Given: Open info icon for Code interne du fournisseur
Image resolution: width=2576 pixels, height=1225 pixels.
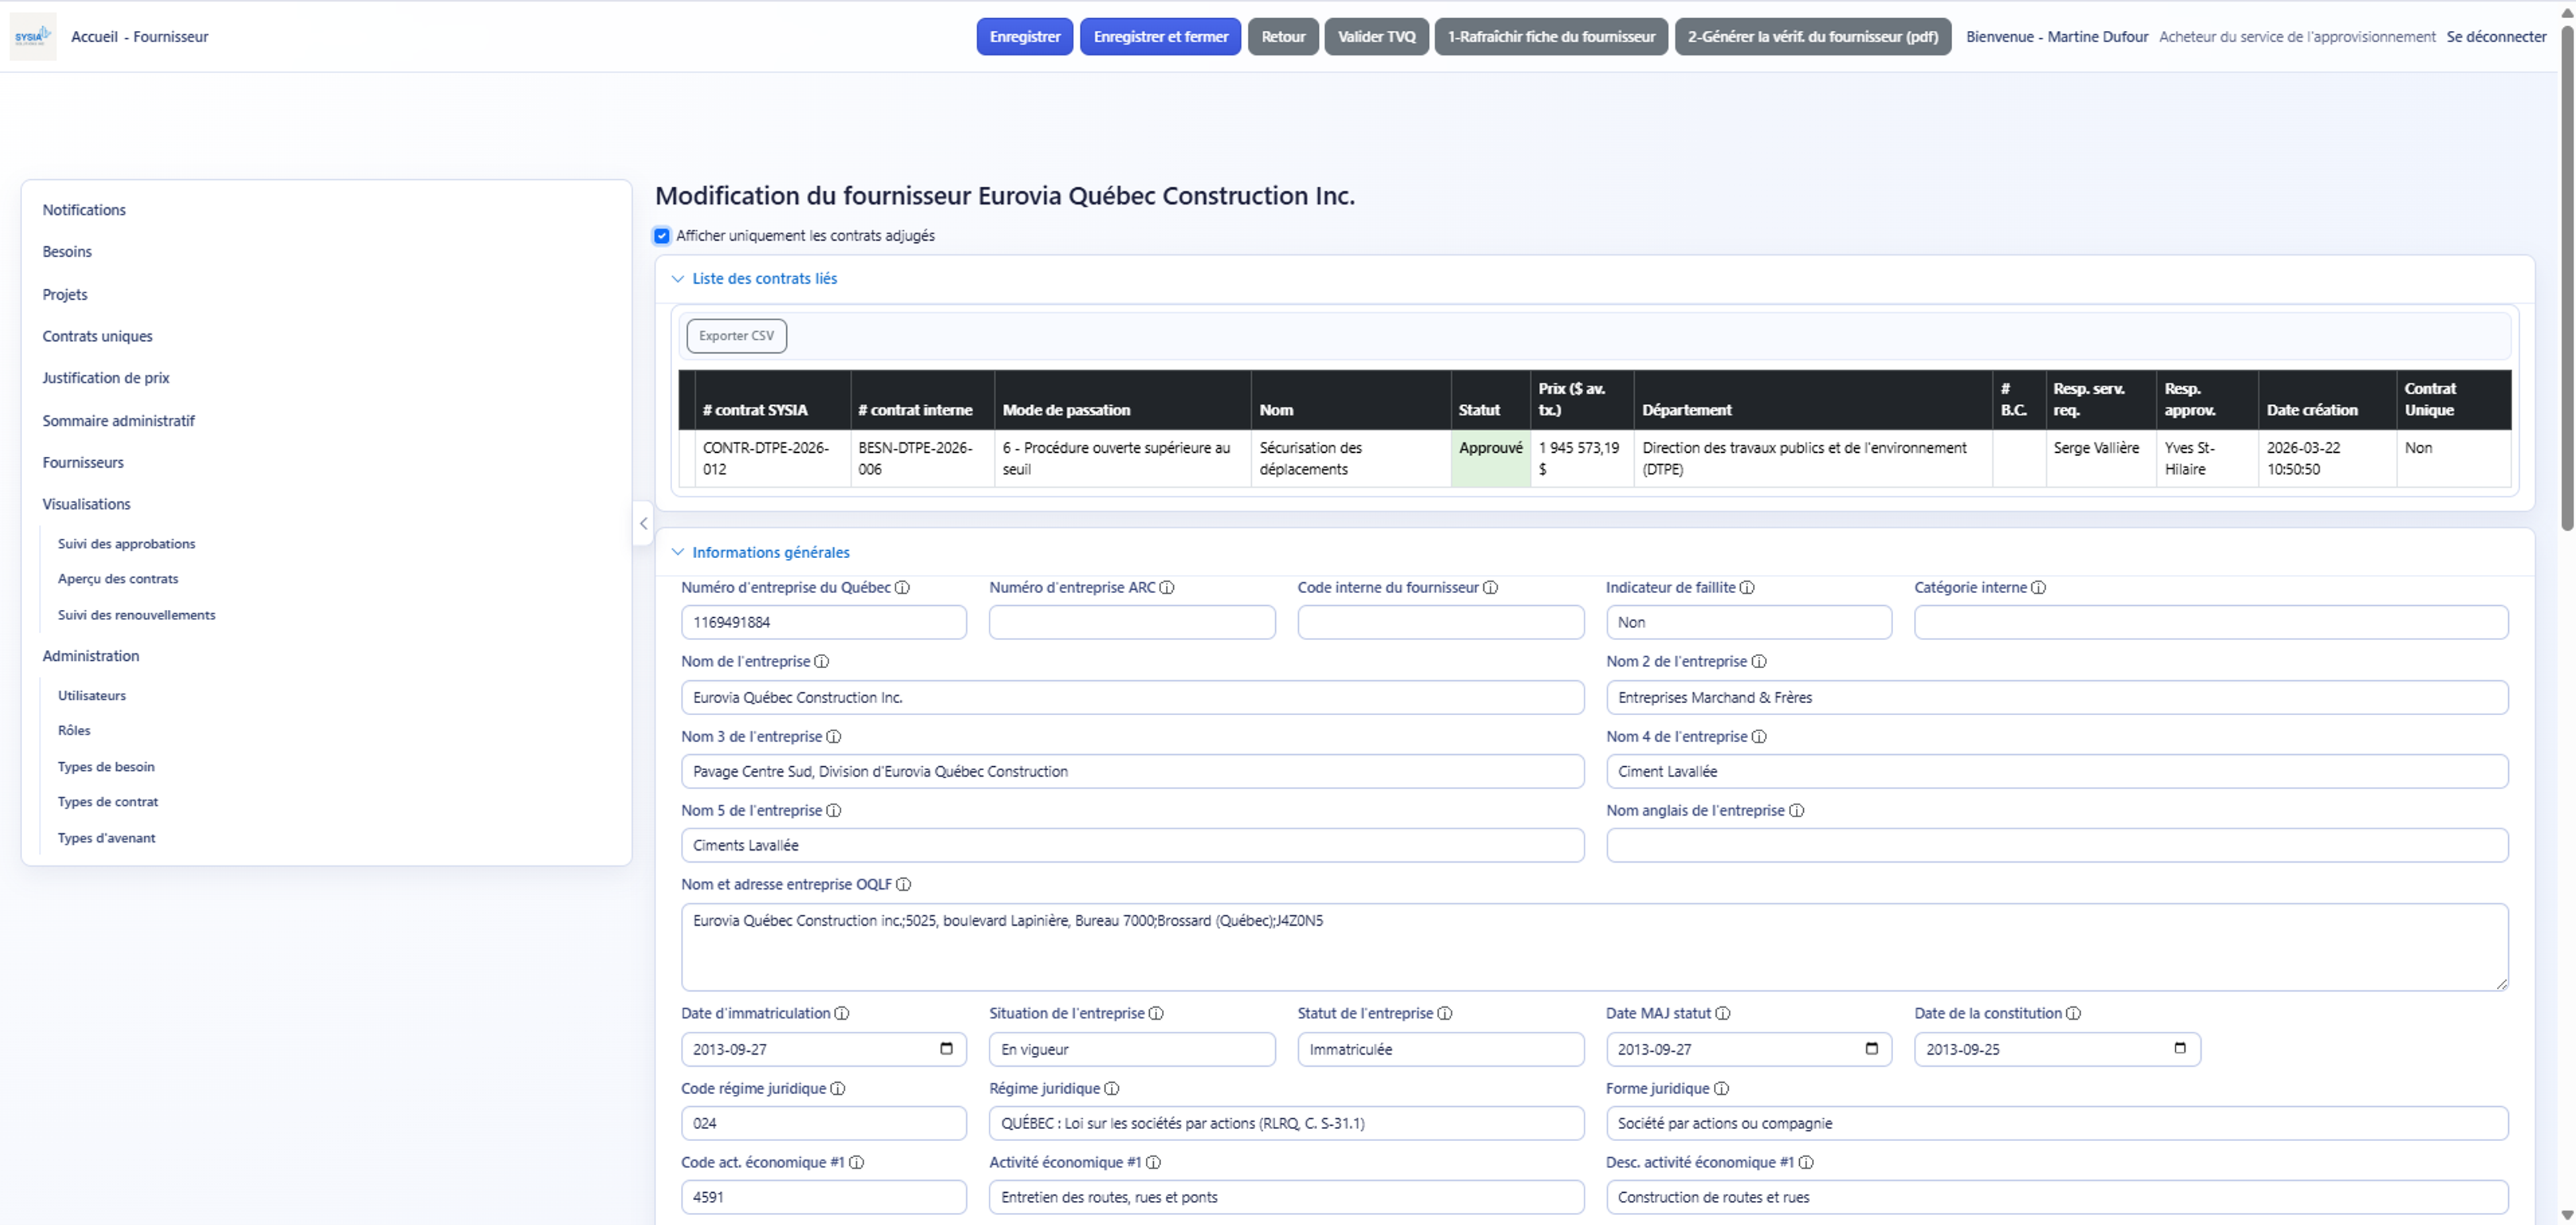Looking at the screenshot, I should click(x=1490, y=588).
